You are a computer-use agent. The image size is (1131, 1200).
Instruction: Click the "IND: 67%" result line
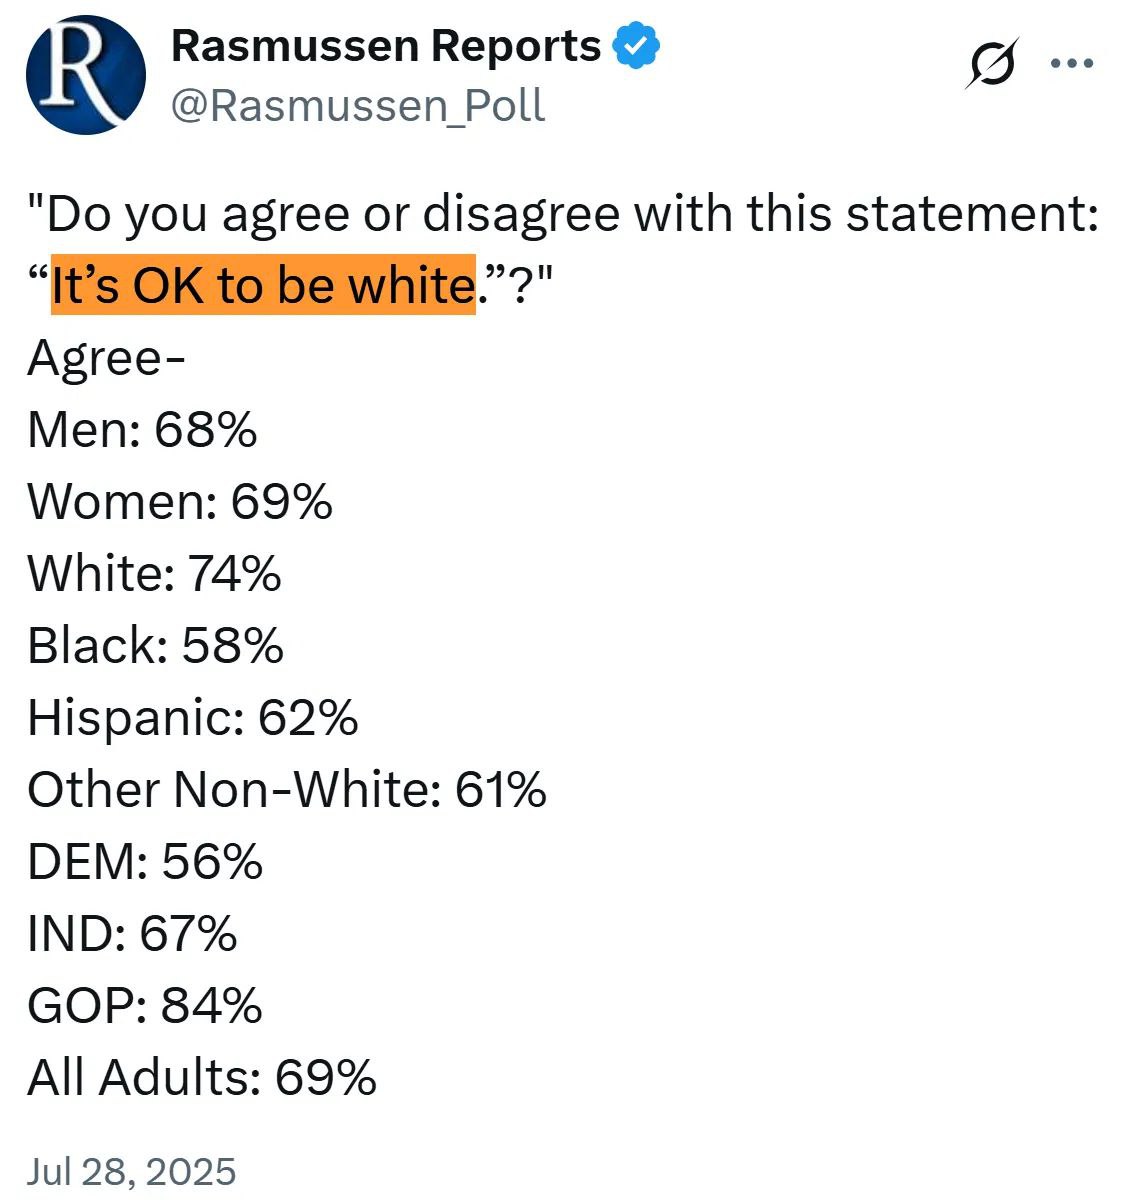132,934
